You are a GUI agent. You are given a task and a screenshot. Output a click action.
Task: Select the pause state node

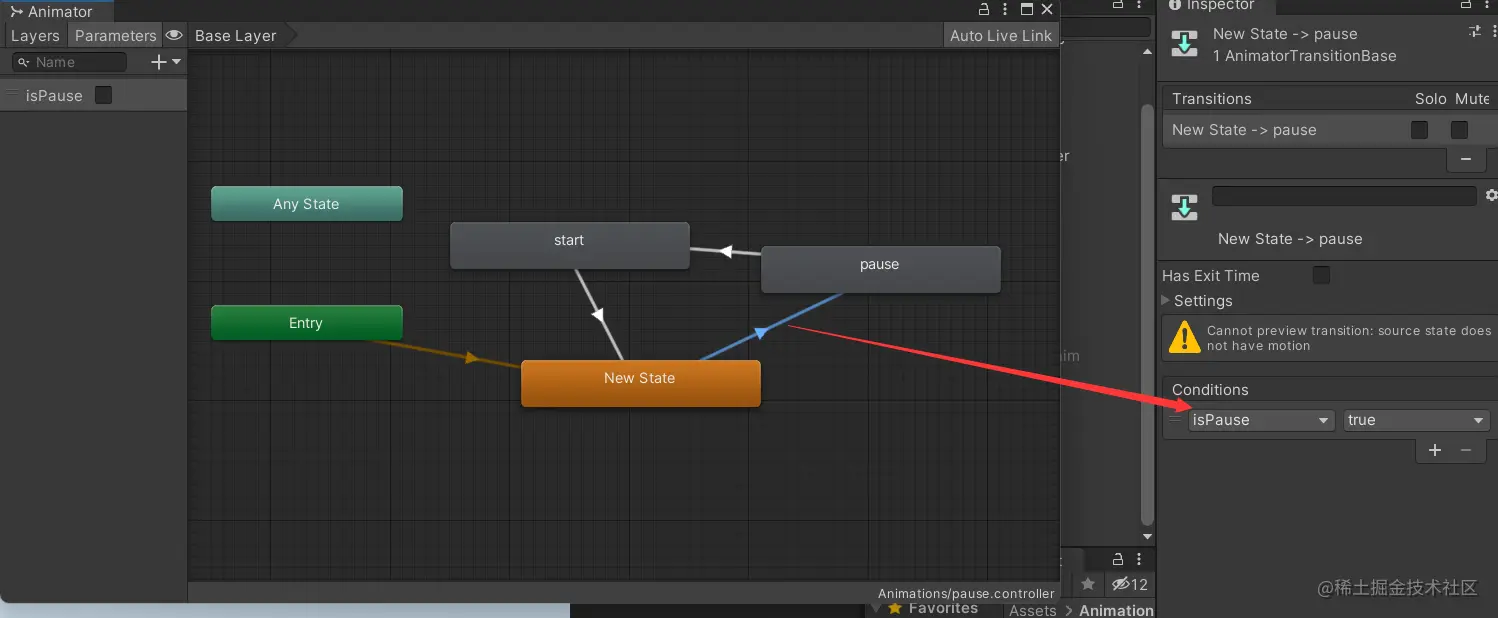click(x=880, y=269)
